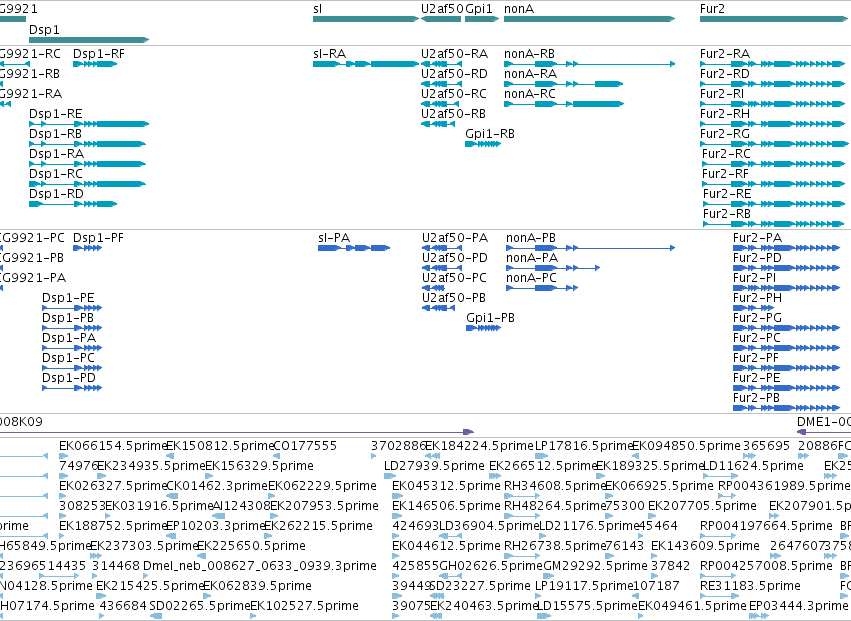851x621 pixels.
Task: Select the Fur2-RE transcript label
Action: point(727,194)
